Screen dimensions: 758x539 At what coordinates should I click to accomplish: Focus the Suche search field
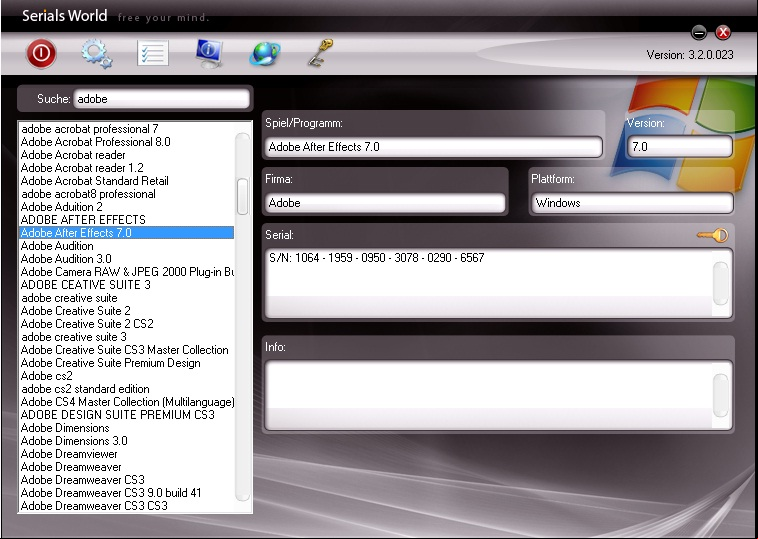(x=161, y=99)
